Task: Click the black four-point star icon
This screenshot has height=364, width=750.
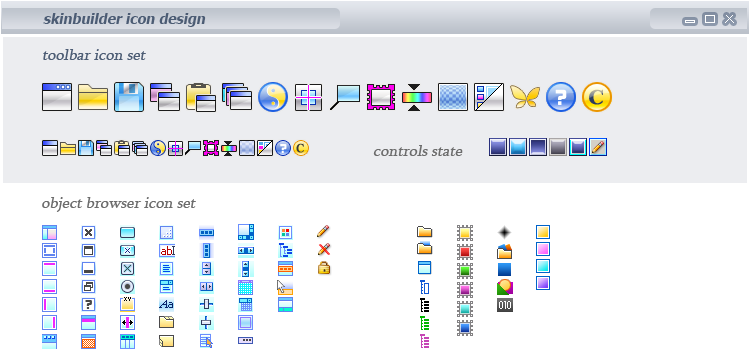Action: (x=505, y=233)
